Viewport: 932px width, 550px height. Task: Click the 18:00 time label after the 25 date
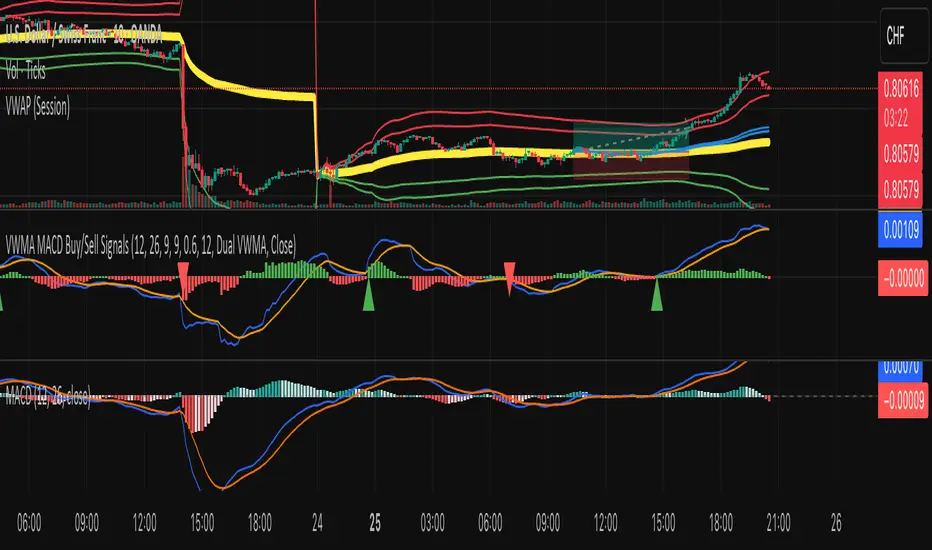[721, 523]
